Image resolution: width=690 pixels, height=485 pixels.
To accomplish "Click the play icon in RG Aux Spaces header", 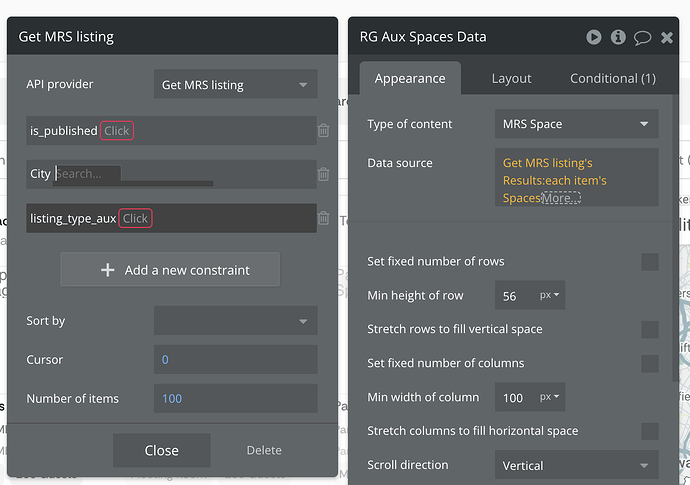I will [594, 37].
